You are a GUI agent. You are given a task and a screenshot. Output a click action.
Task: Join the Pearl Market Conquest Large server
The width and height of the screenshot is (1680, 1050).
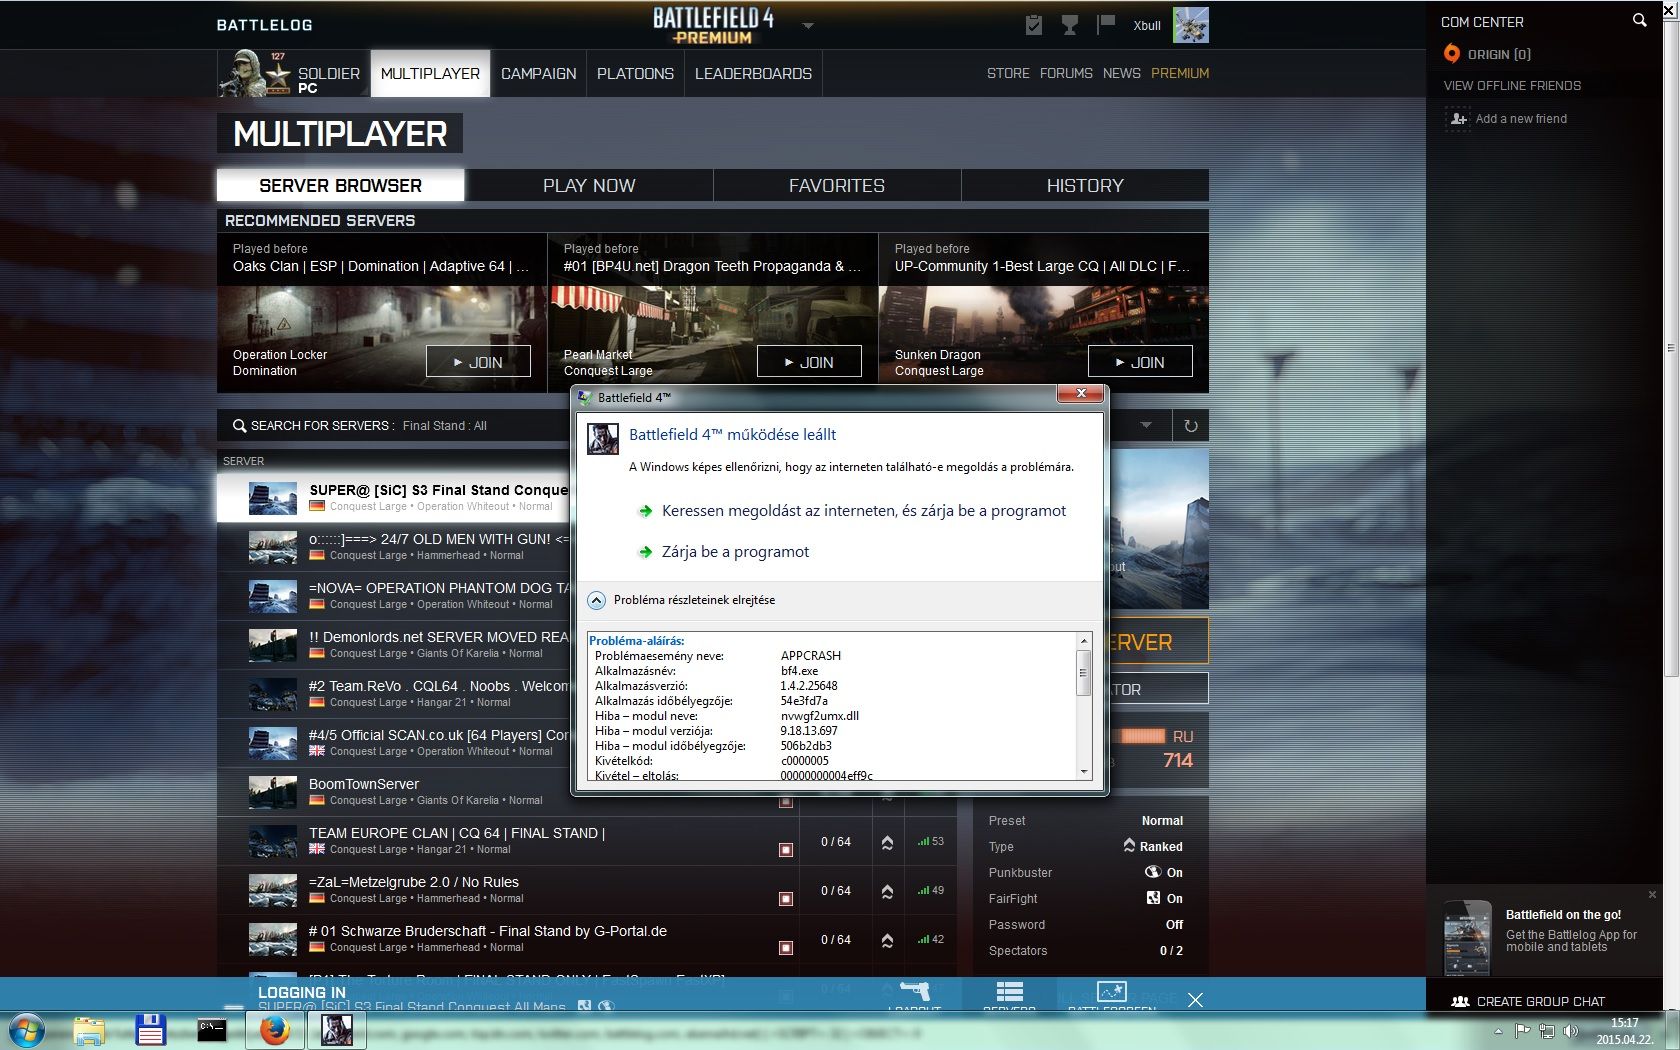pyautogui.click(x=809, y=362)
